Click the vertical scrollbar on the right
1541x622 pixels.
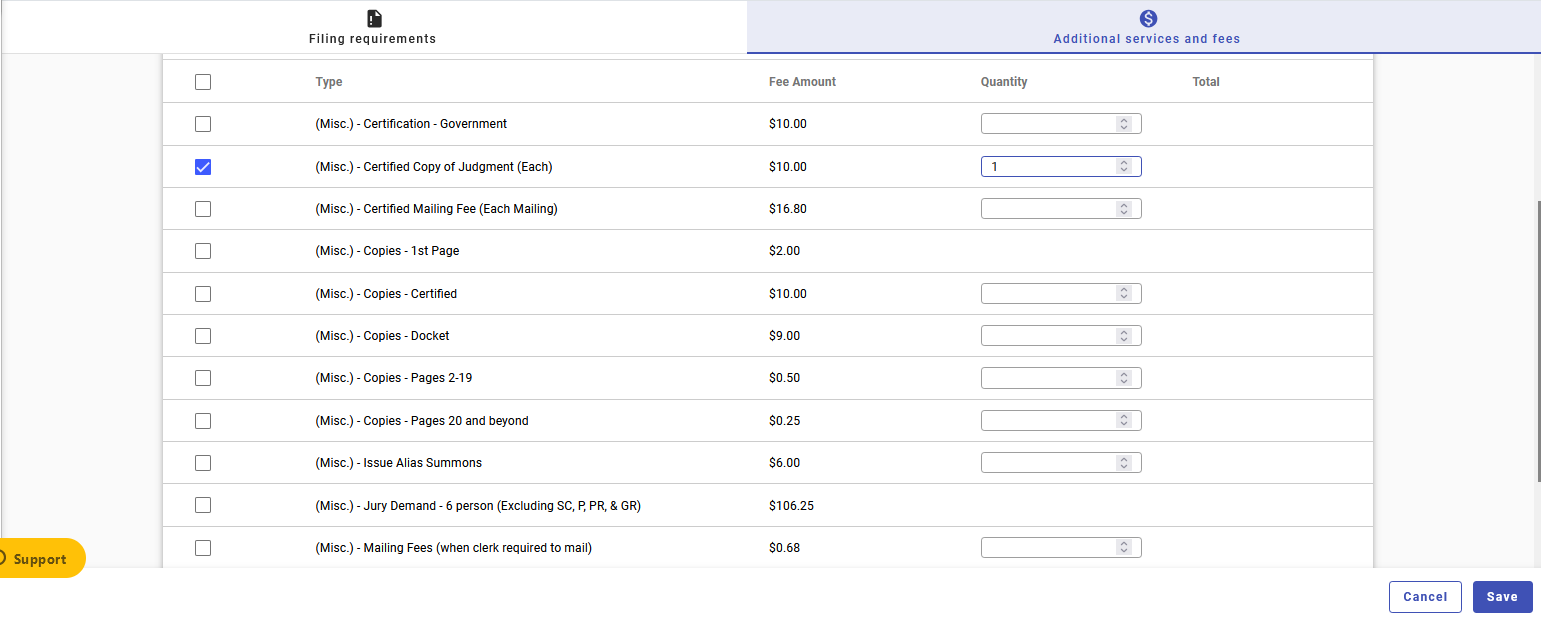tap(1537, 340)
